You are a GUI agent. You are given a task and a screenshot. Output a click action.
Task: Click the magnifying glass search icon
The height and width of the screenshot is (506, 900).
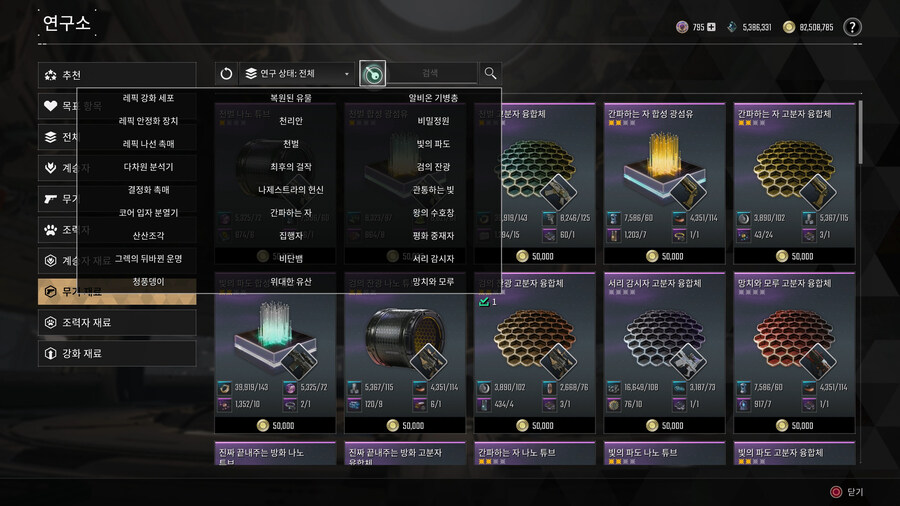pos(490,73)
